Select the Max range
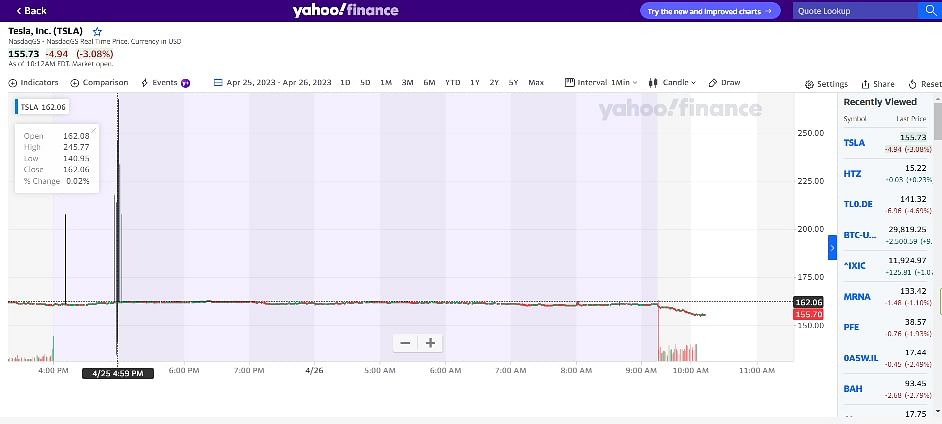The height and width of the screenshot is (424, 942). 536,83
